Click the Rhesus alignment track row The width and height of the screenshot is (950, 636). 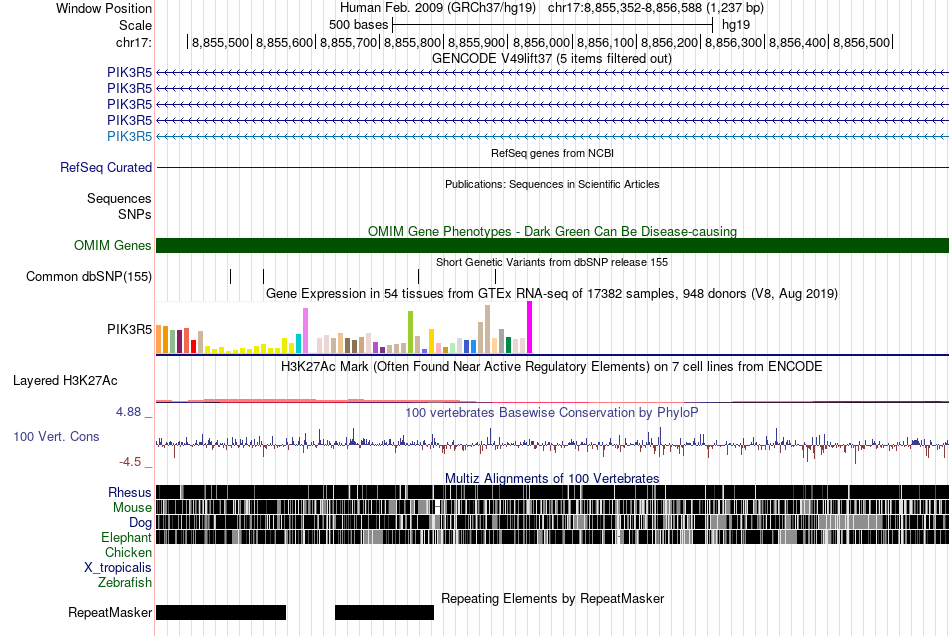pos(553,492)
